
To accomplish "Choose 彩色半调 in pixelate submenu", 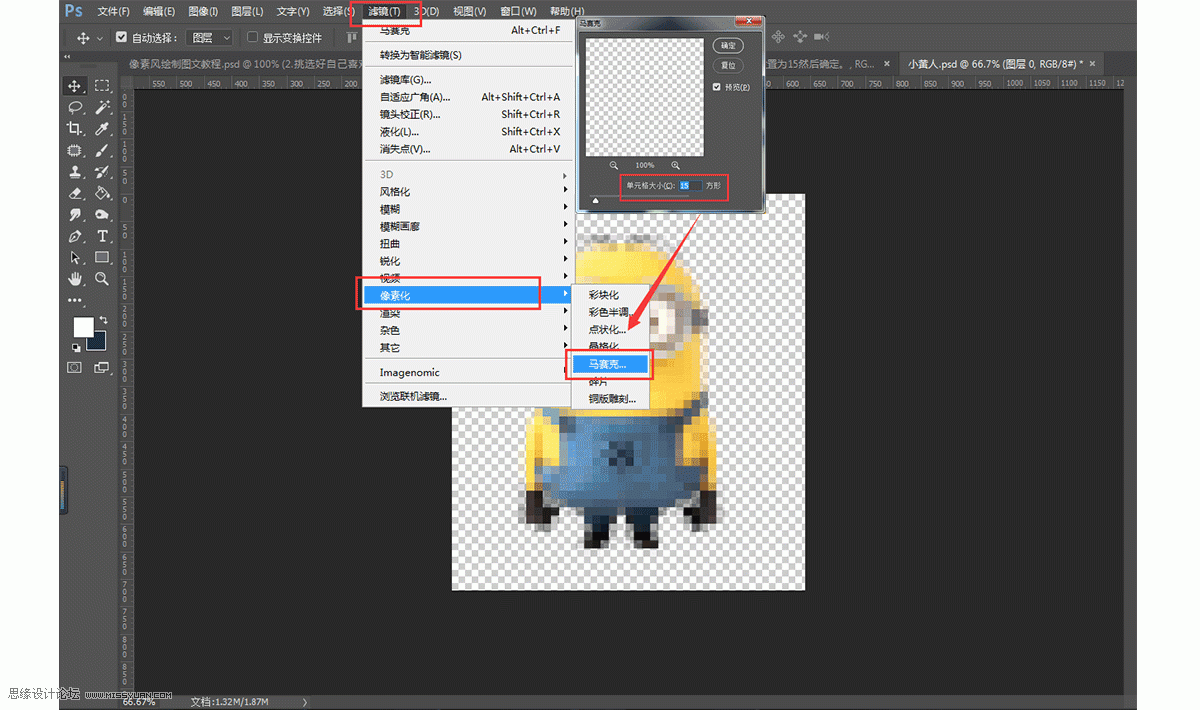I will pos(610,312).
